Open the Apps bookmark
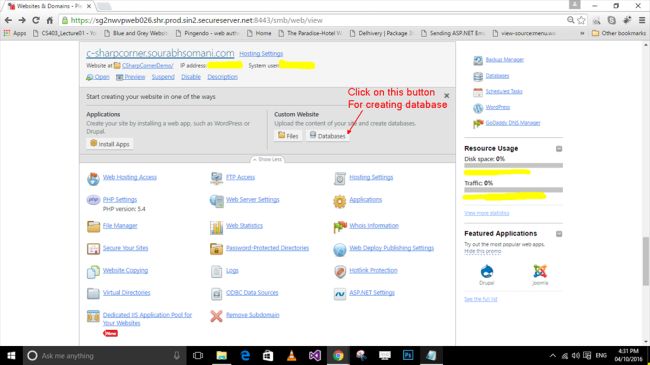Screen dimensions: 650x365 (x=15, y=33)
